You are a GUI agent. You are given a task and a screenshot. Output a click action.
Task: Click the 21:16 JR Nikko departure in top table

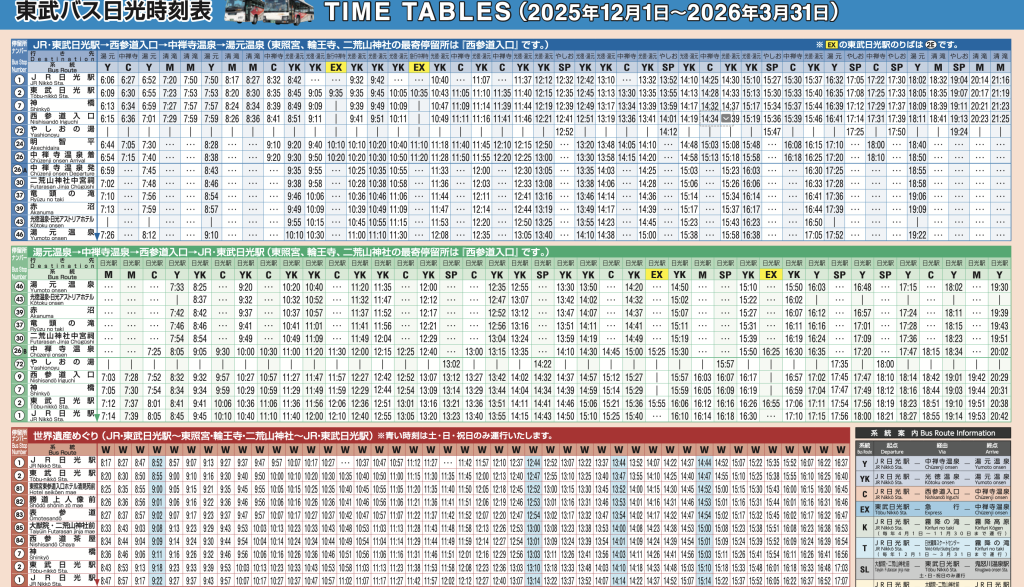tap(1000, 80)
